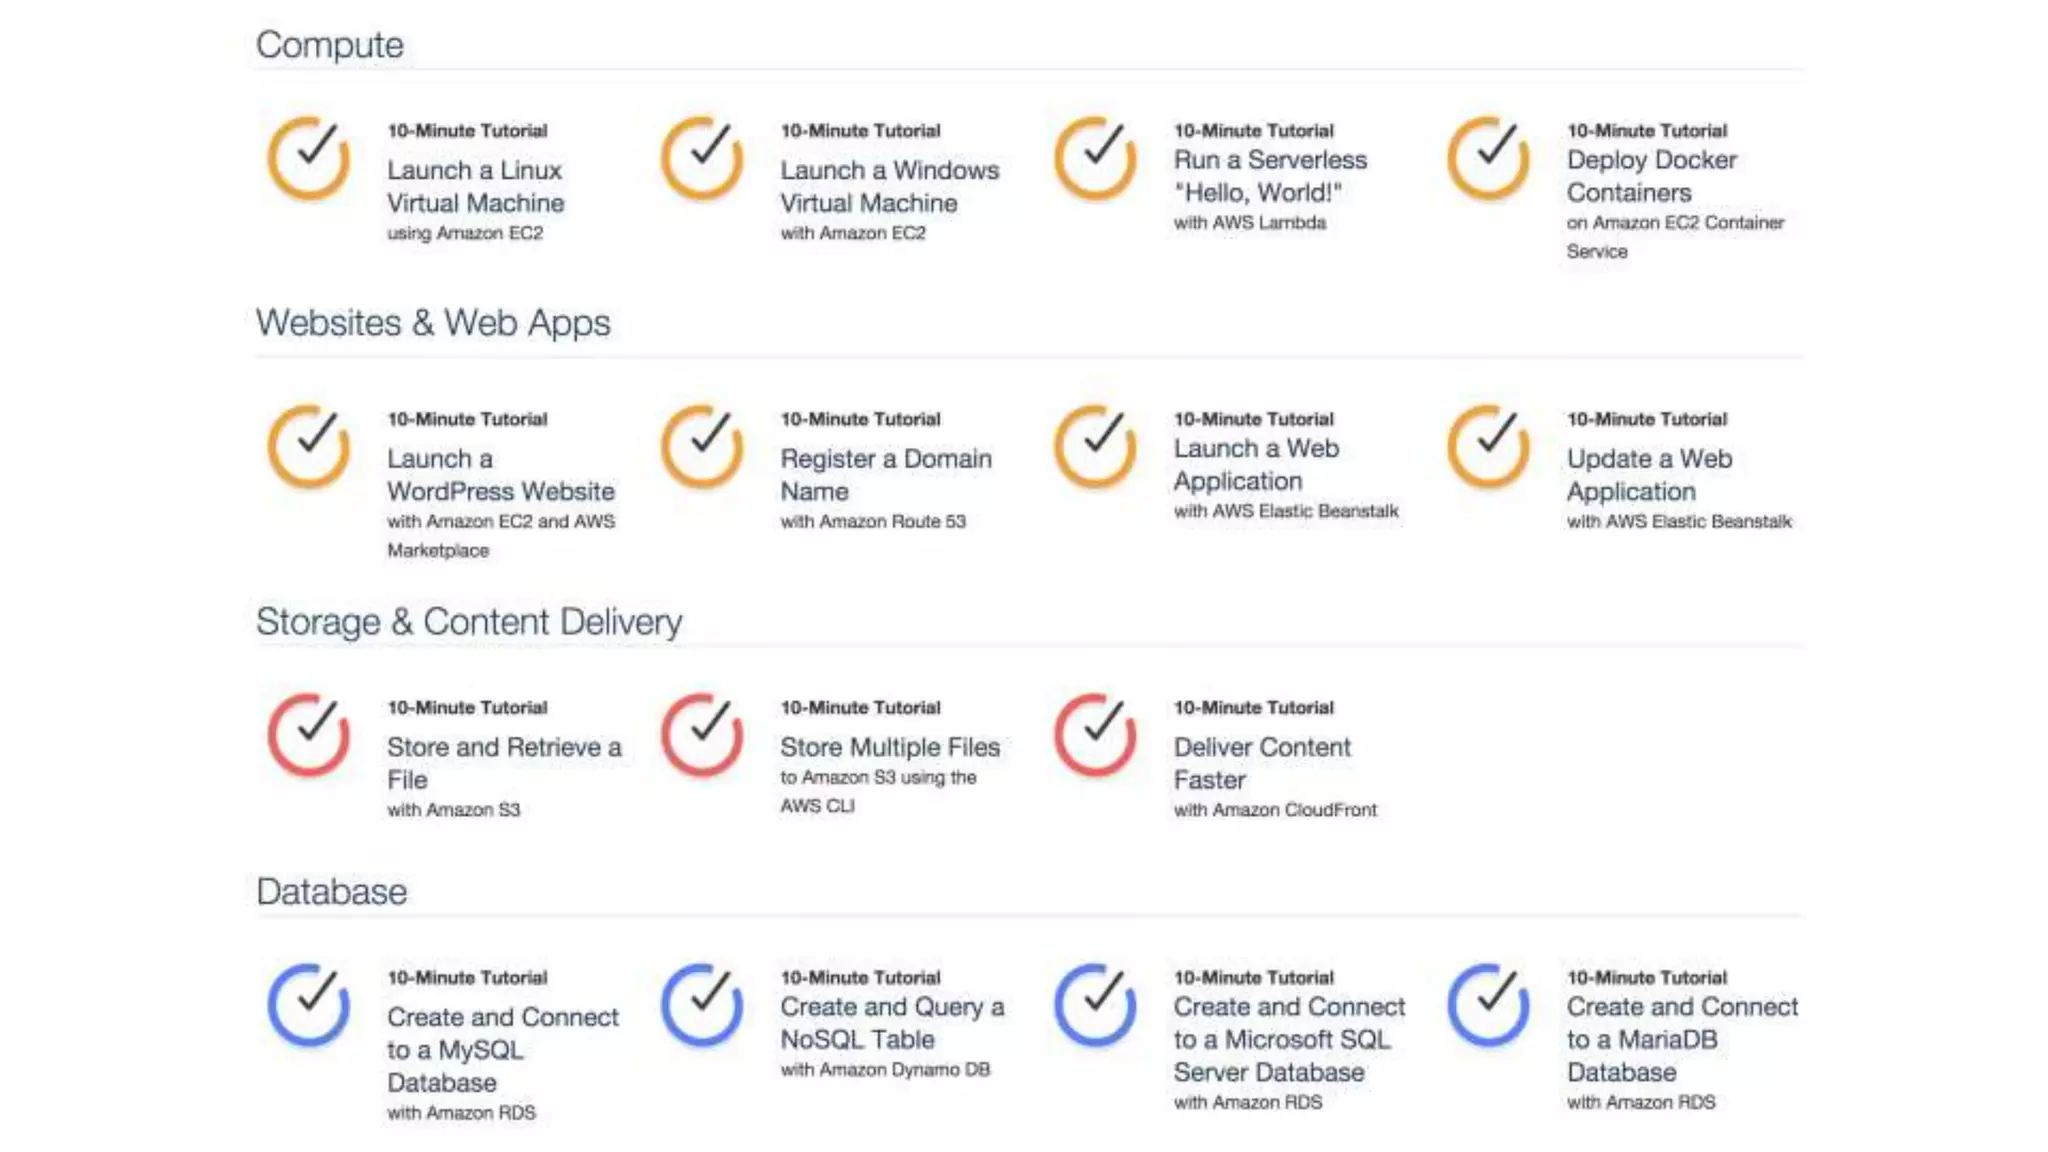Screen dimensions: 2048x1152
Task: Open the Microsoft SQL Server Database tutorial
Action: pos(1289,1039)
